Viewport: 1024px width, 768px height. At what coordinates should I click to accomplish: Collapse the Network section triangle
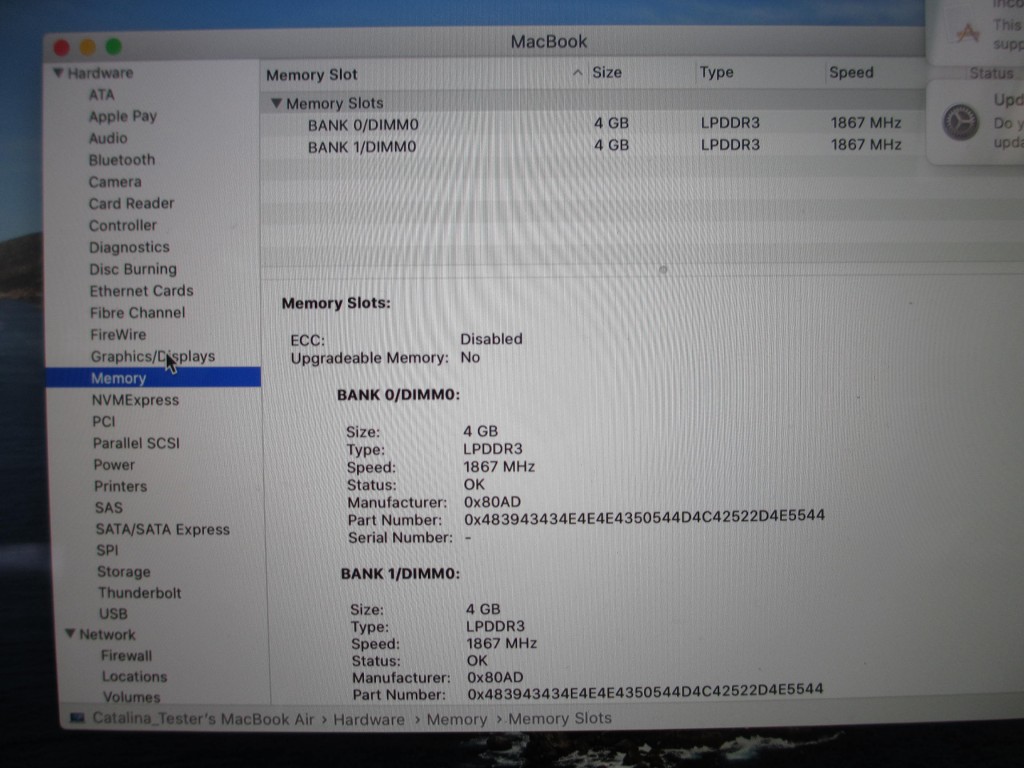pyautogui.click(x=70, y=634)
